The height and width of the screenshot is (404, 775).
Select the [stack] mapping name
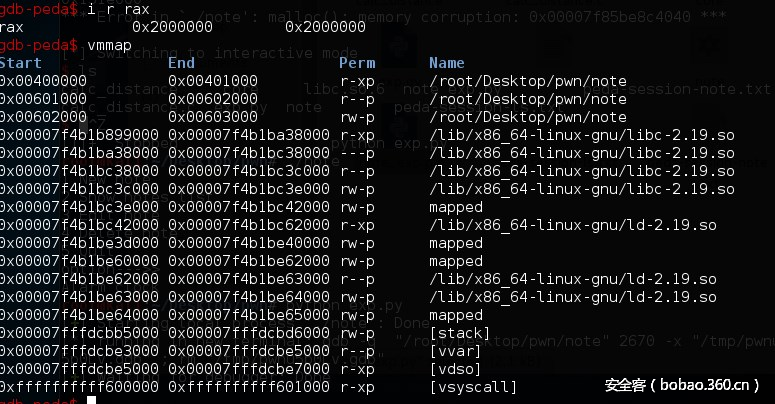(x=459, y=332)
